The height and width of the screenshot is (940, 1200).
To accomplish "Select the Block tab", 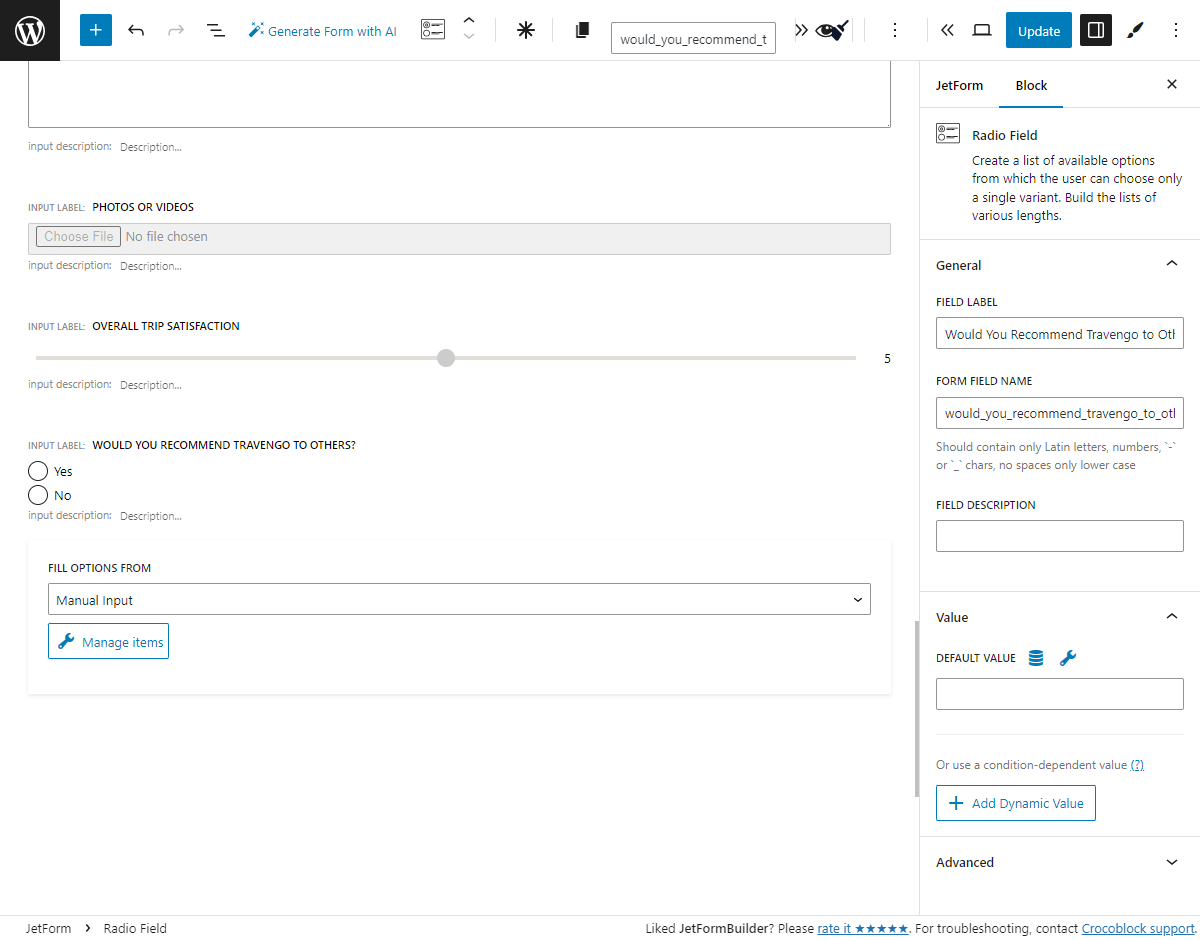I will [x=1031, y=85].
